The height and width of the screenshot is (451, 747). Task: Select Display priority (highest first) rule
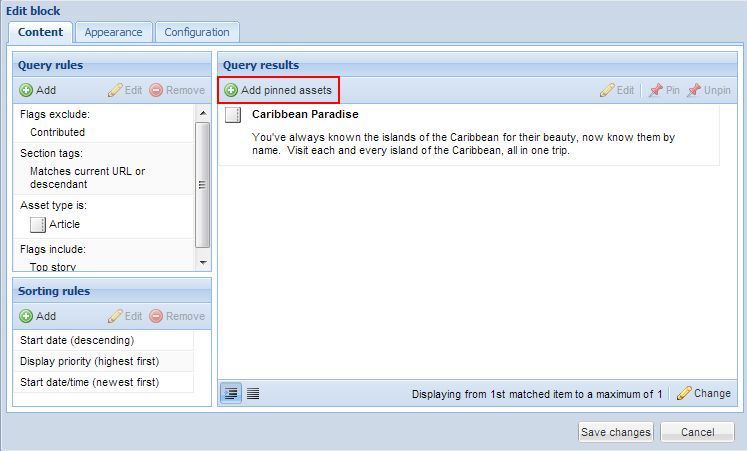(x=90, y=361)
